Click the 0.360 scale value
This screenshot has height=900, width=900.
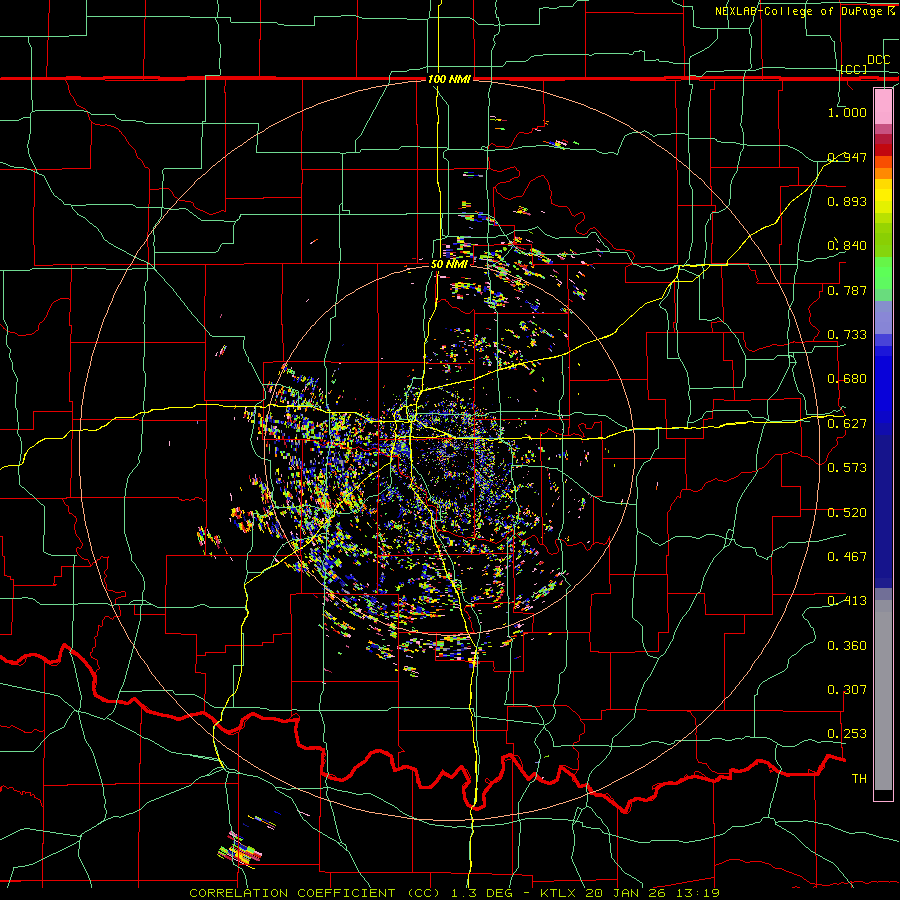(x=847, y=646)
